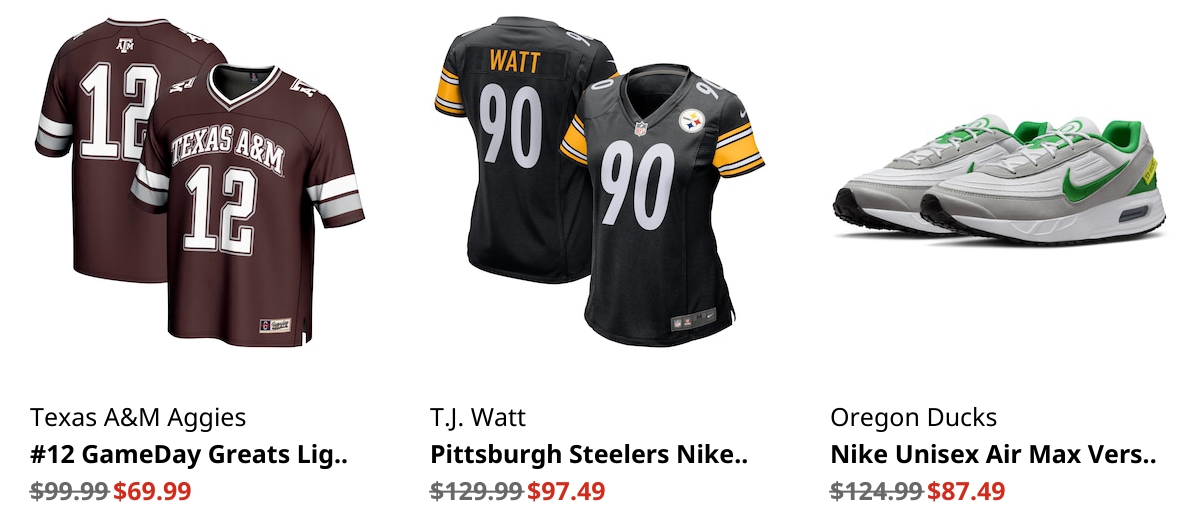
Task: Click the $87.49 sale price
Action: point(966,491)
